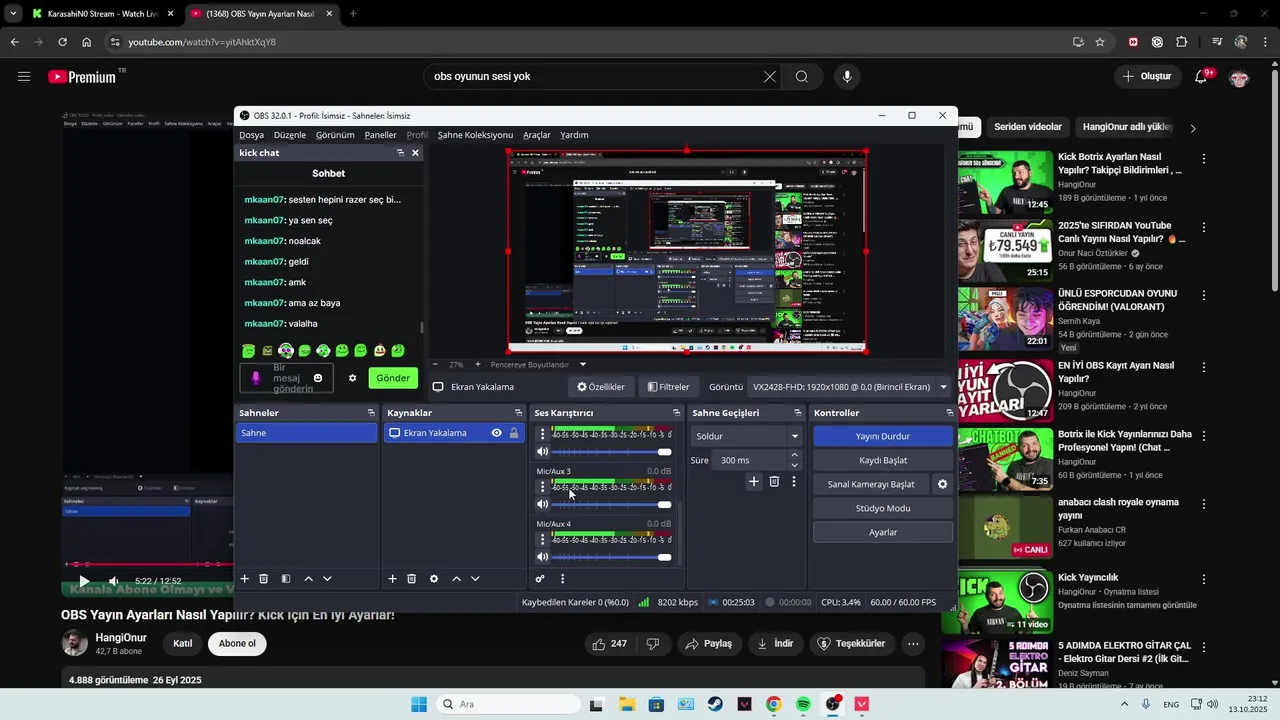Dislike the YouTube video

pos(653,644)
